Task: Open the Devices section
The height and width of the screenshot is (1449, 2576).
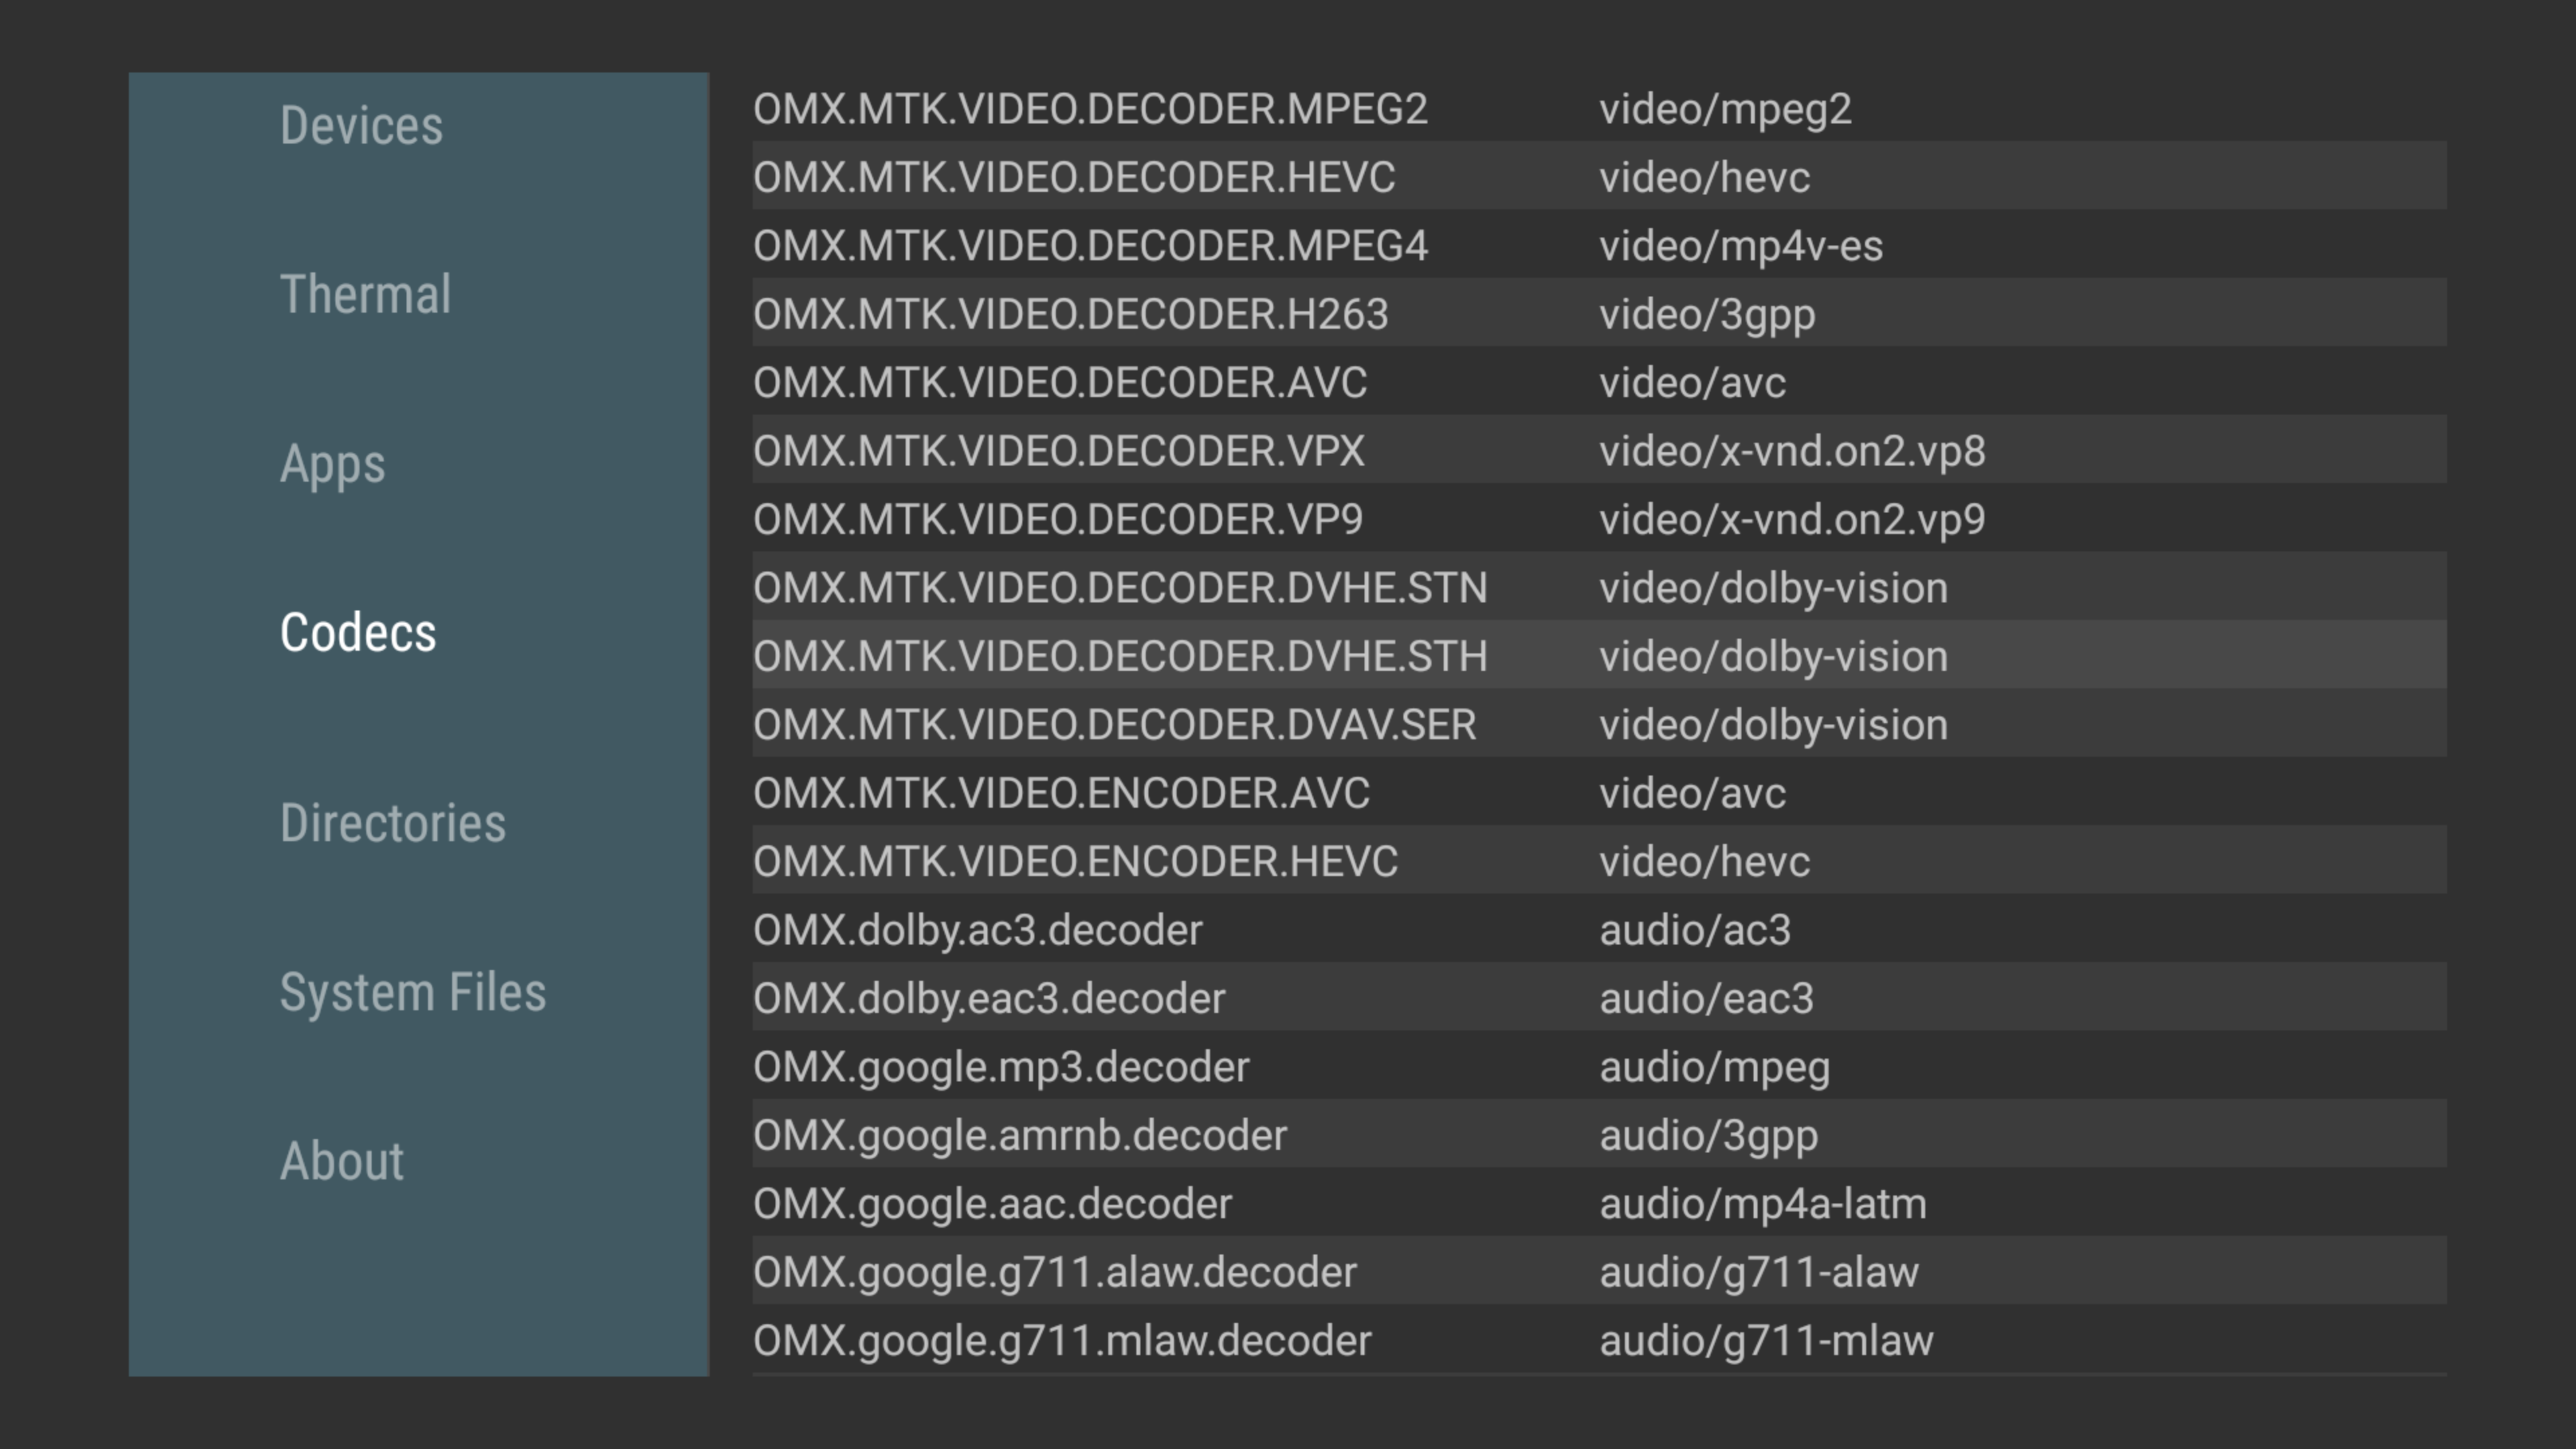Action: (x=361, y=126)
